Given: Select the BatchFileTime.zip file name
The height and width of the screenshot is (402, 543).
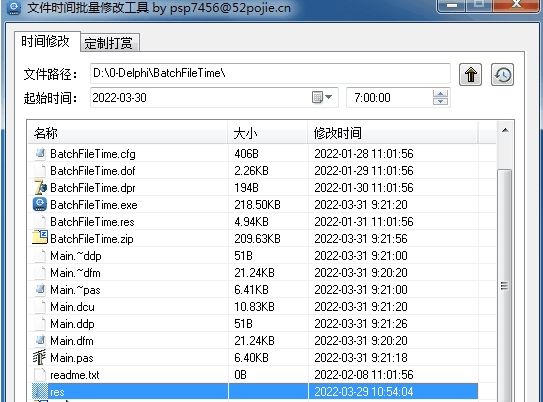Looking at the screenshot, I should (92, 239).
